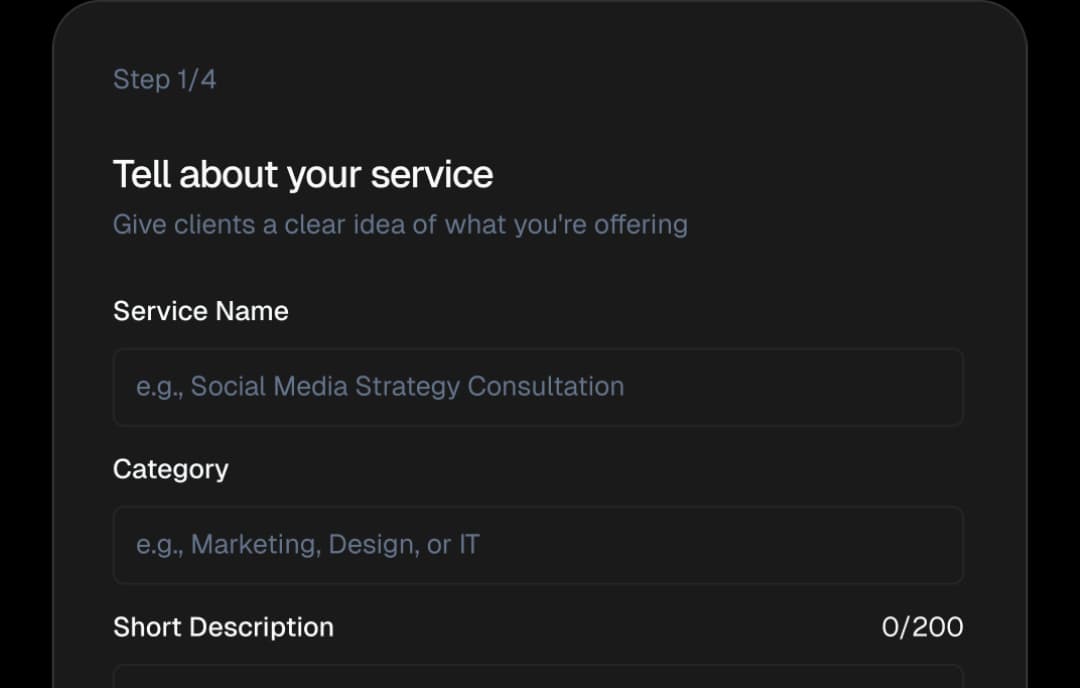This screenshot has height=688, width=1080.
Task: Click the Tell about your service heading
Action: pyautogui.click(x=303, y=174)
